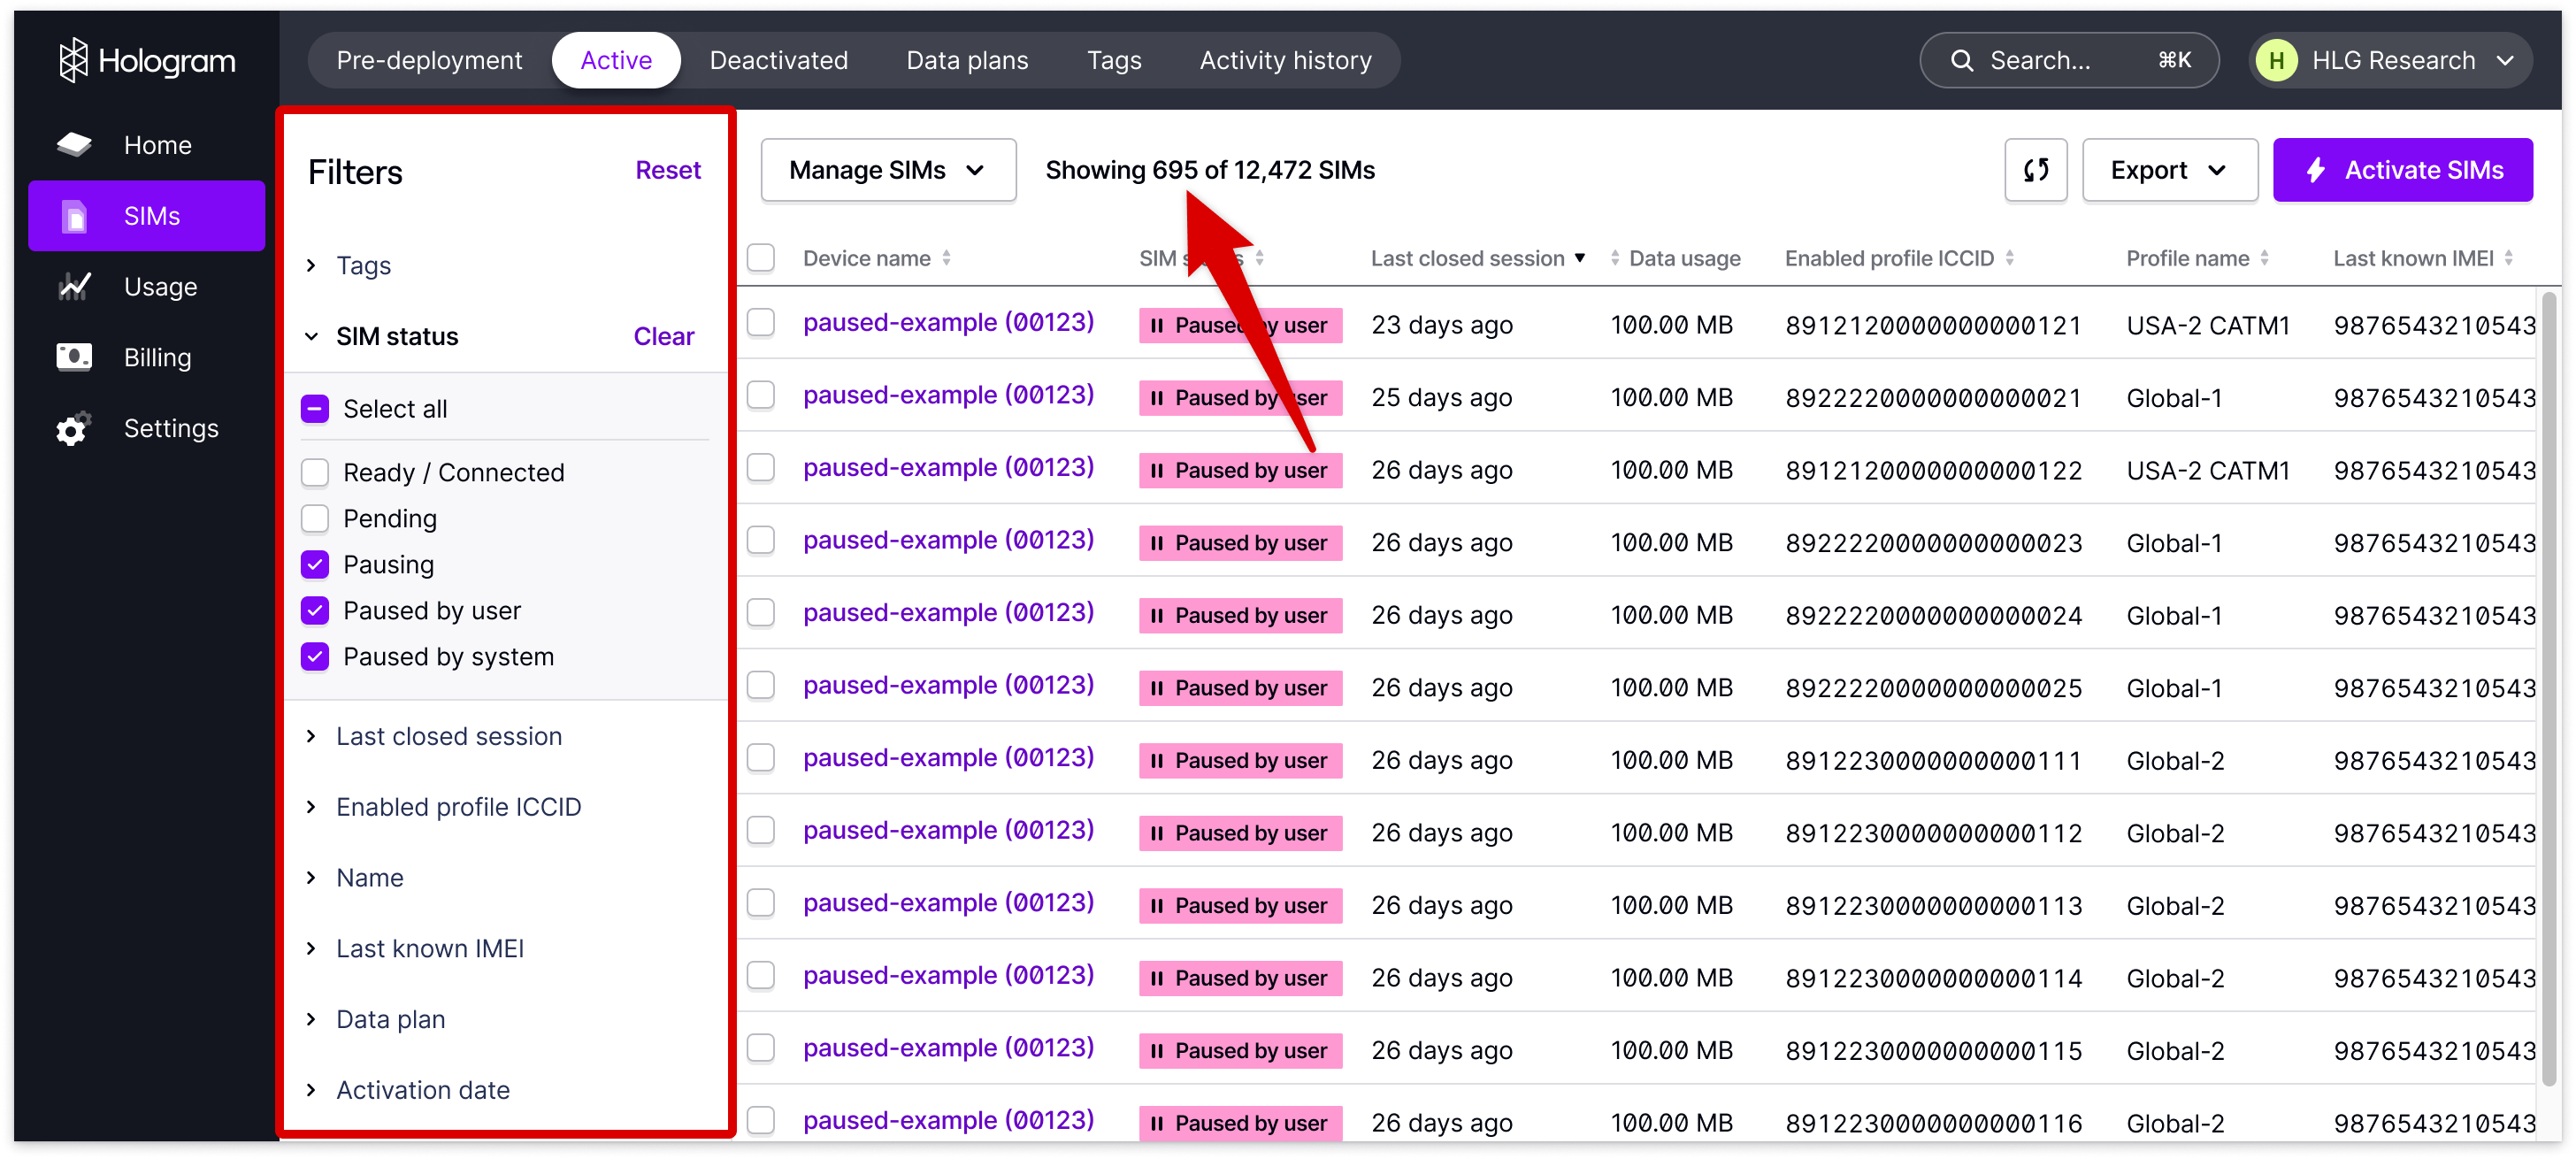Open Usage chart icon in sidebar

click(x=74, y=287)
